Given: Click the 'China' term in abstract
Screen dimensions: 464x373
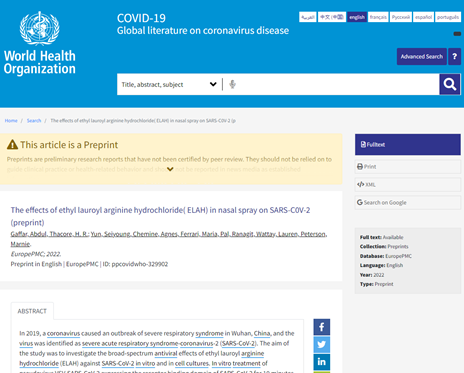Looking at the screenshot, I should tap(262, 333).
